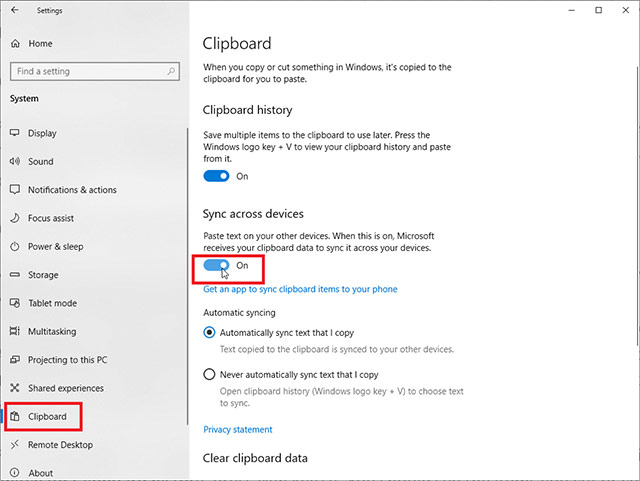This screenshot has width=640, height=481.
Task: Click the Sound speaker icon
Action: tap(15, 161)
